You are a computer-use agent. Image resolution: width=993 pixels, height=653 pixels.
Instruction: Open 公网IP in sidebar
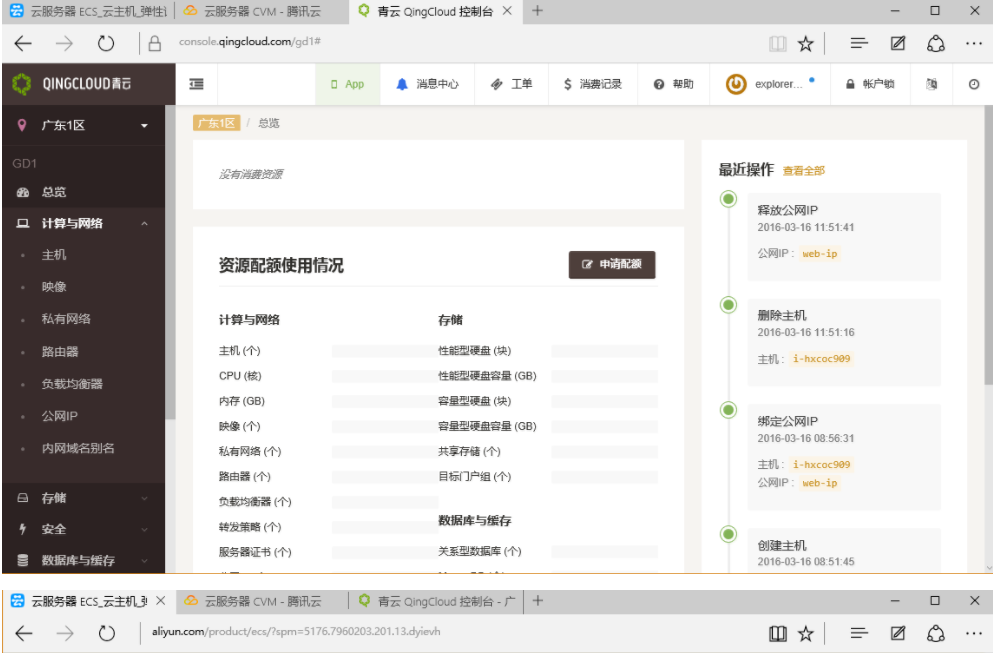[x=60, y=416]
